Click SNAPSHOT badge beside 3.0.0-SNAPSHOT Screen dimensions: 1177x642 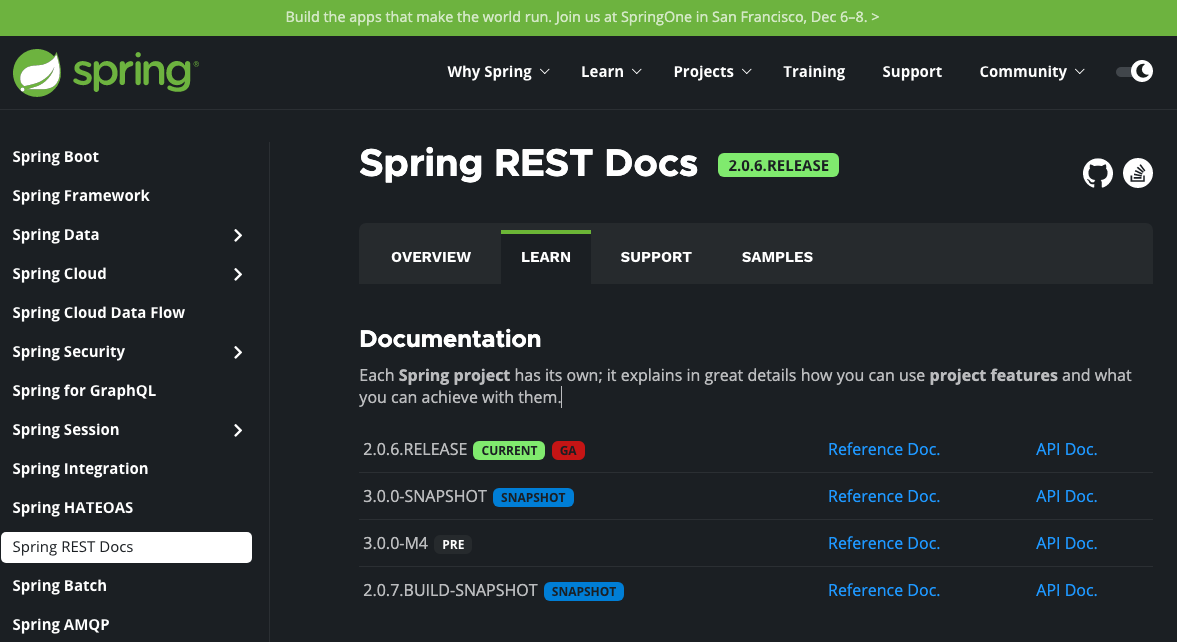click(x=533, y=497)
